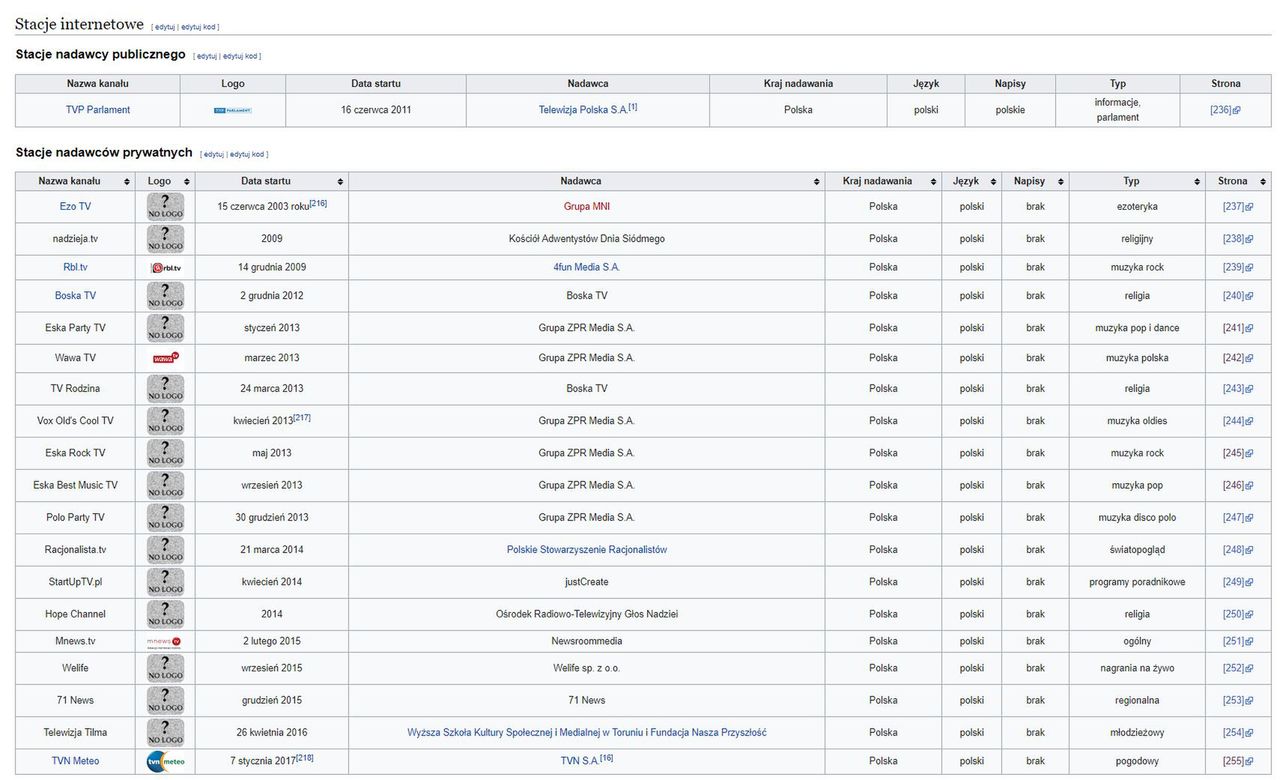
Task: Open the Rbl.tv channel name link
Action: [x=75, y=268]
